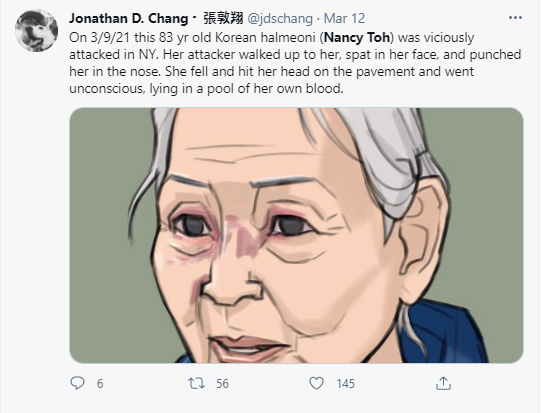Expand the illustrated portrait image
541x413 pixels.
296,235
